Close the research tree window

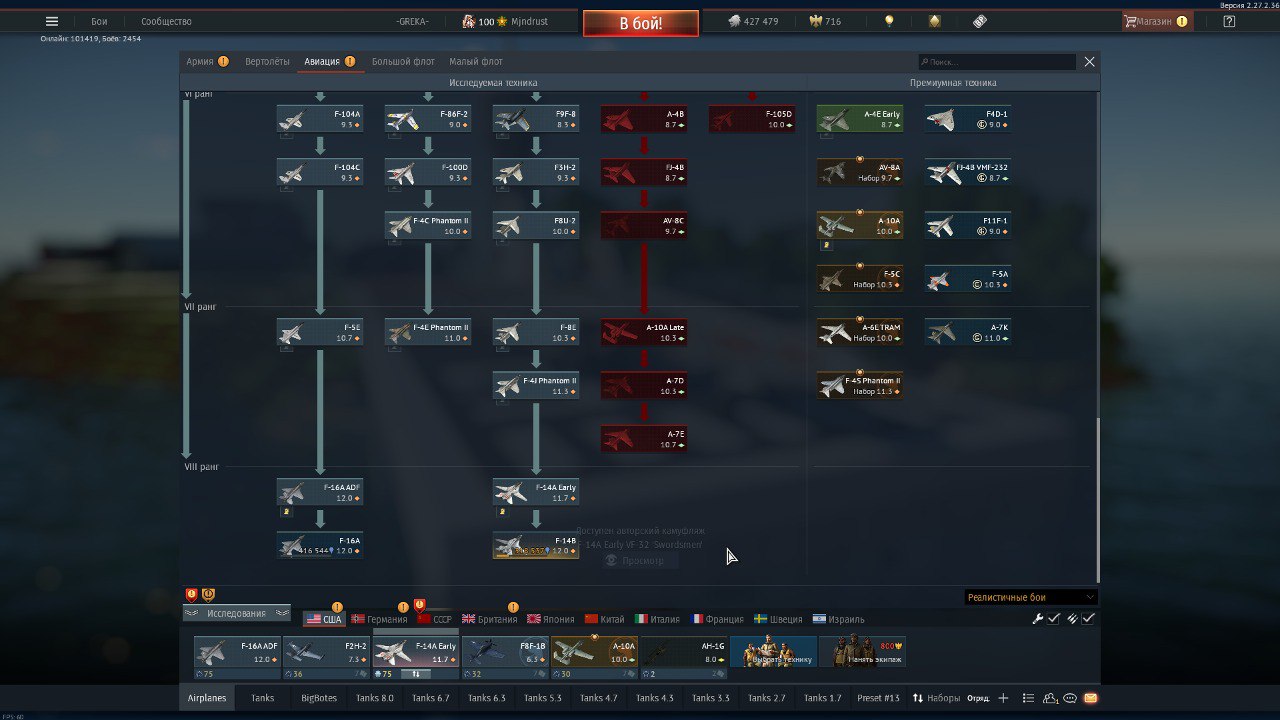point(1090,62)
